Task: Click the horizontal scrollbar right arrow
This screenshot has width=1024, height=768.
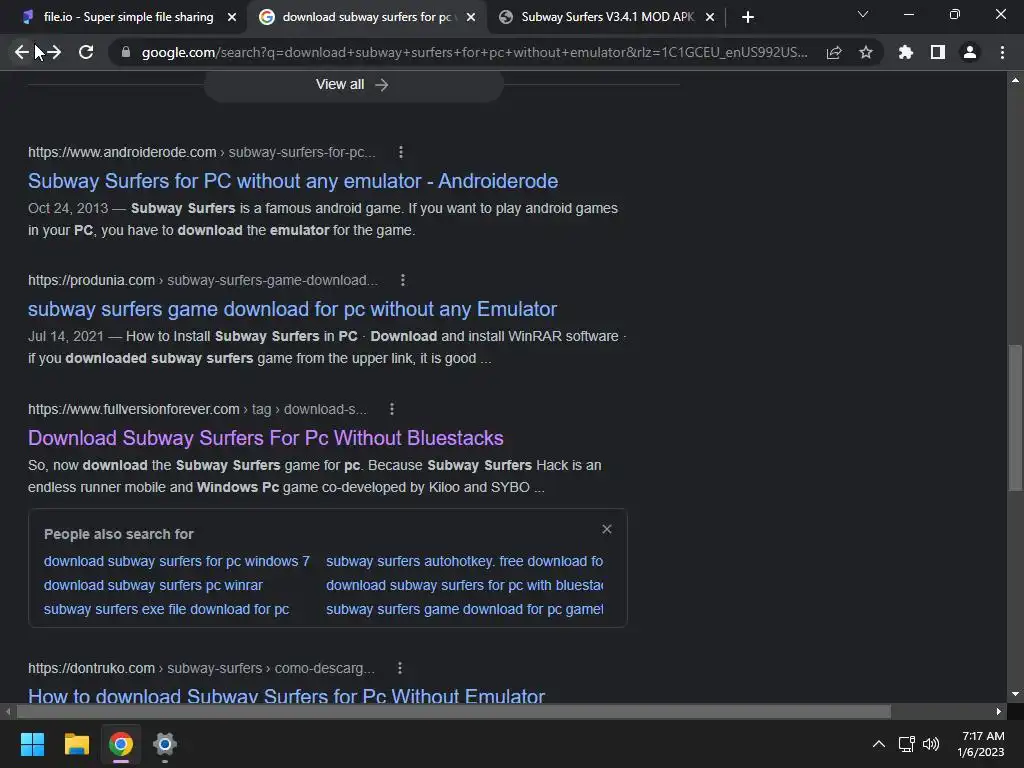Action: click(x=999, y=712)
